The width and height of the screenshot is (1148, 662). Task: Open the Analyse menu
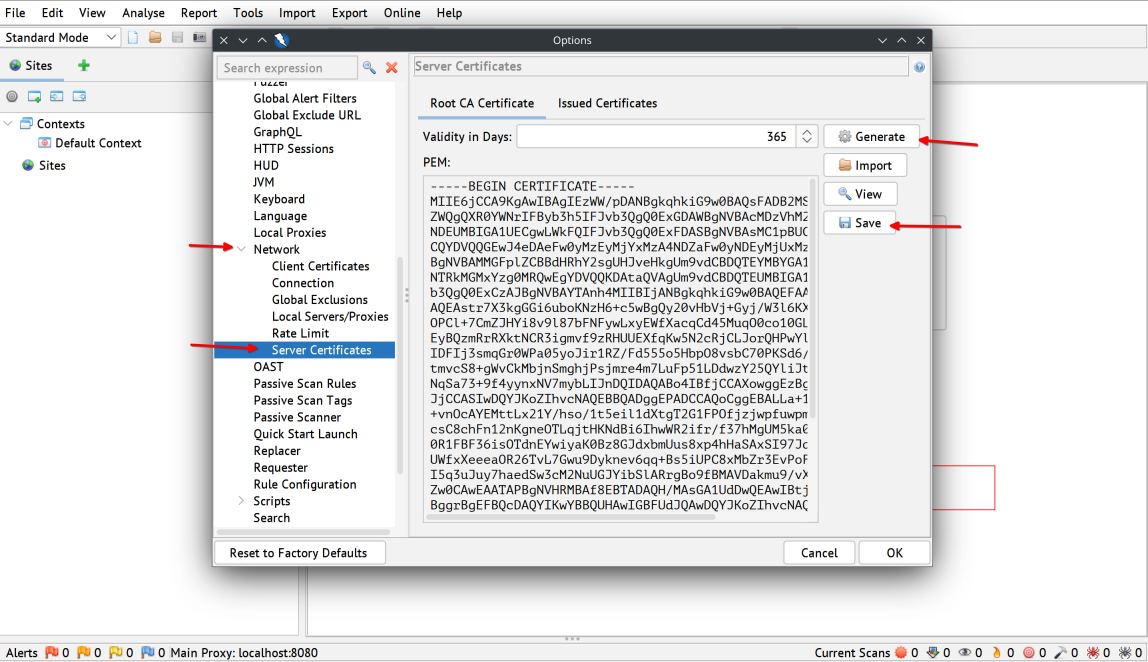tap(143, 13)
